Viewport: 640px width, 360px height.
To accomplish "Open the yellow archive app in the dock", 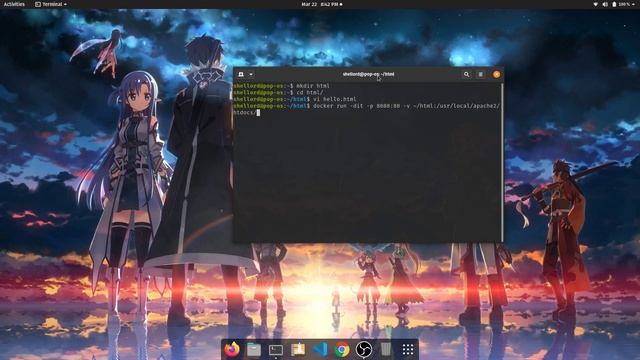I will click(298, 349).
